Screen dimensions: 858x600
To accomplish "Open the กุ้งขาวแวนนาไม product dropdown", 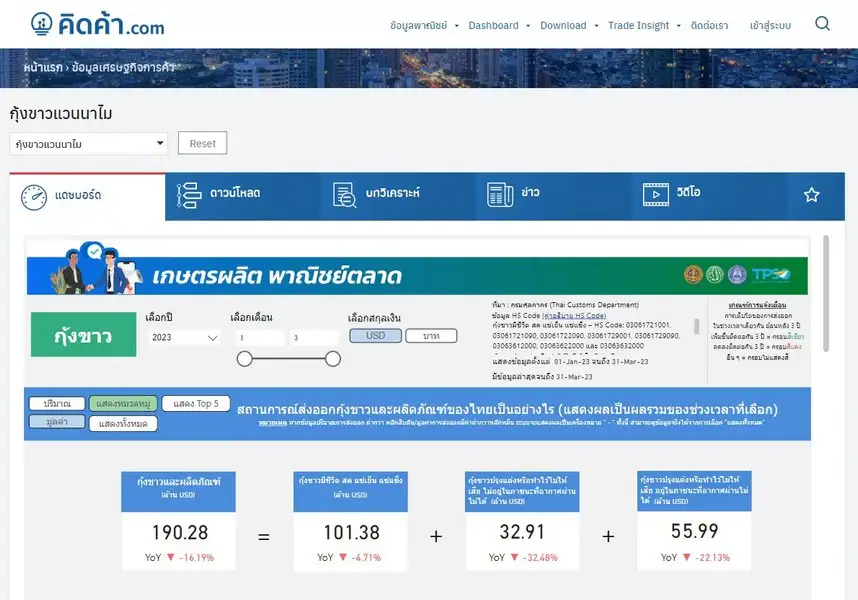I will 89,144.
